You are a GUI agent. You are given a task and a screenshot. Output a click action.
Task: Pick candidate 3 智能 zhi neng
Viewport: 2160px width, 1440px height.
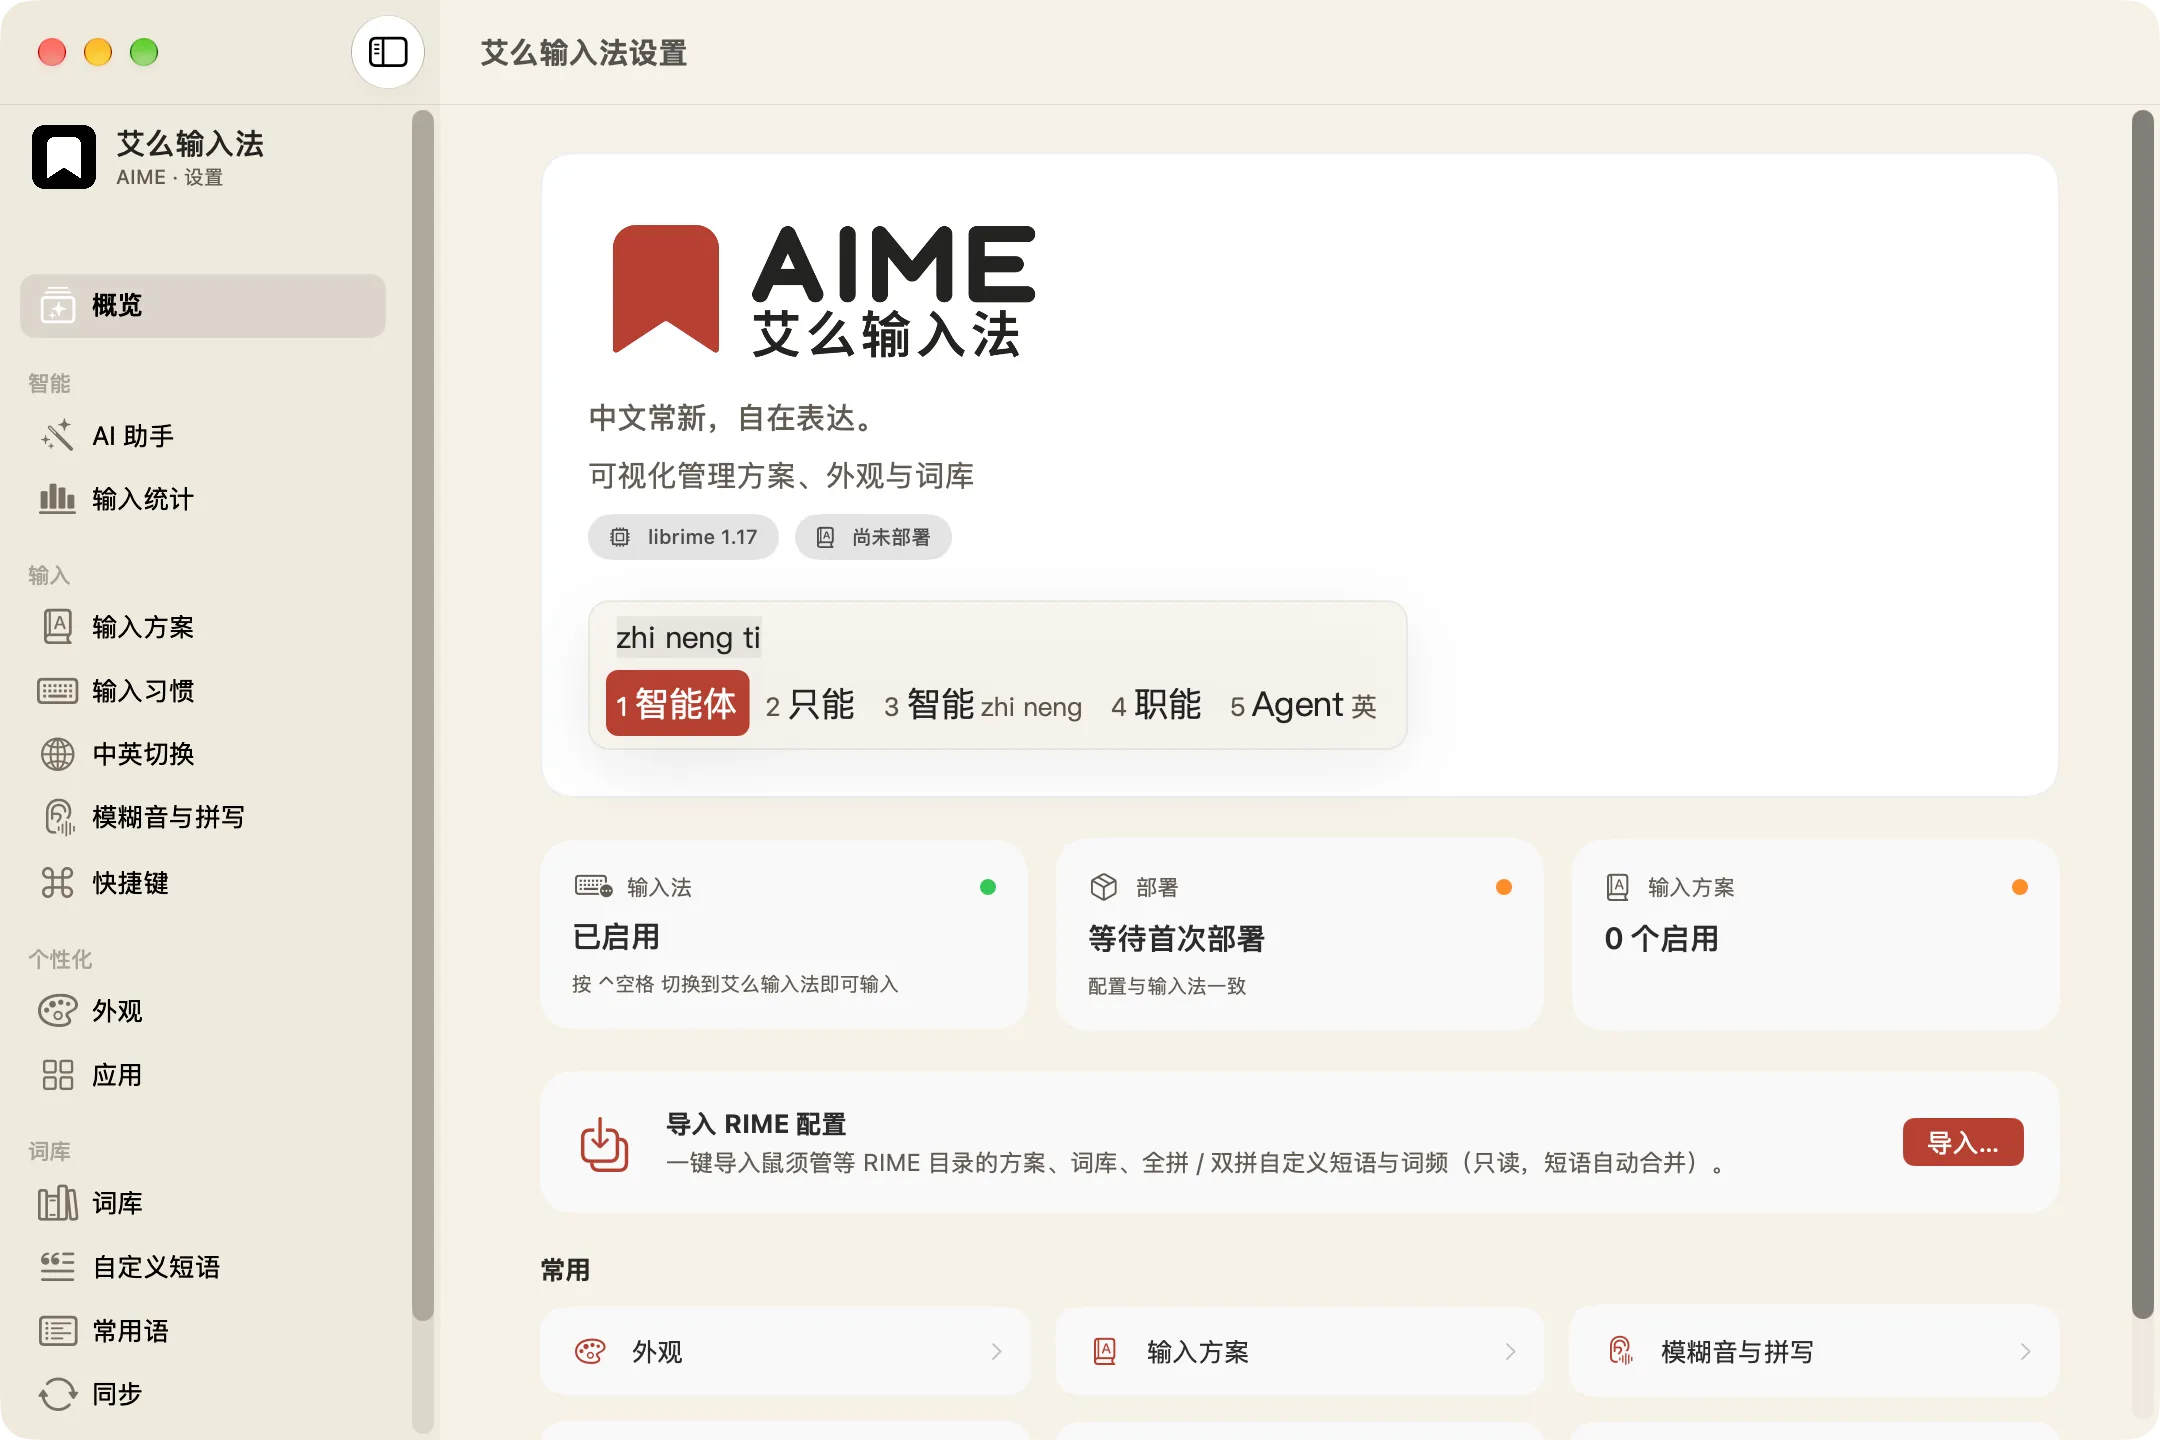tap(983, 705)
